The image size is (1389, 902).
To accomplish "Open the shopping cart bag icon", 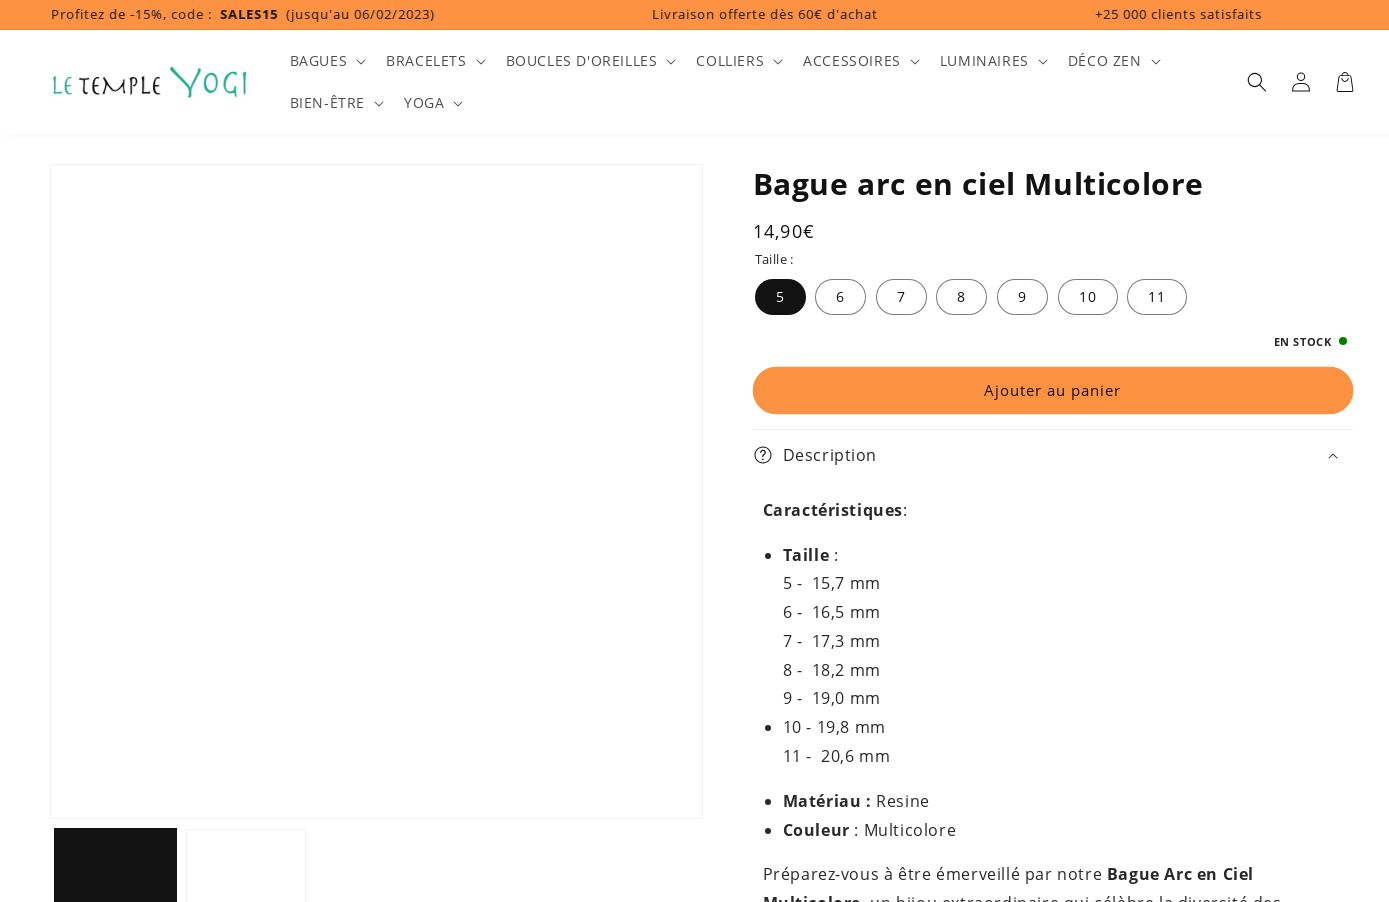I will [1344, 82].
